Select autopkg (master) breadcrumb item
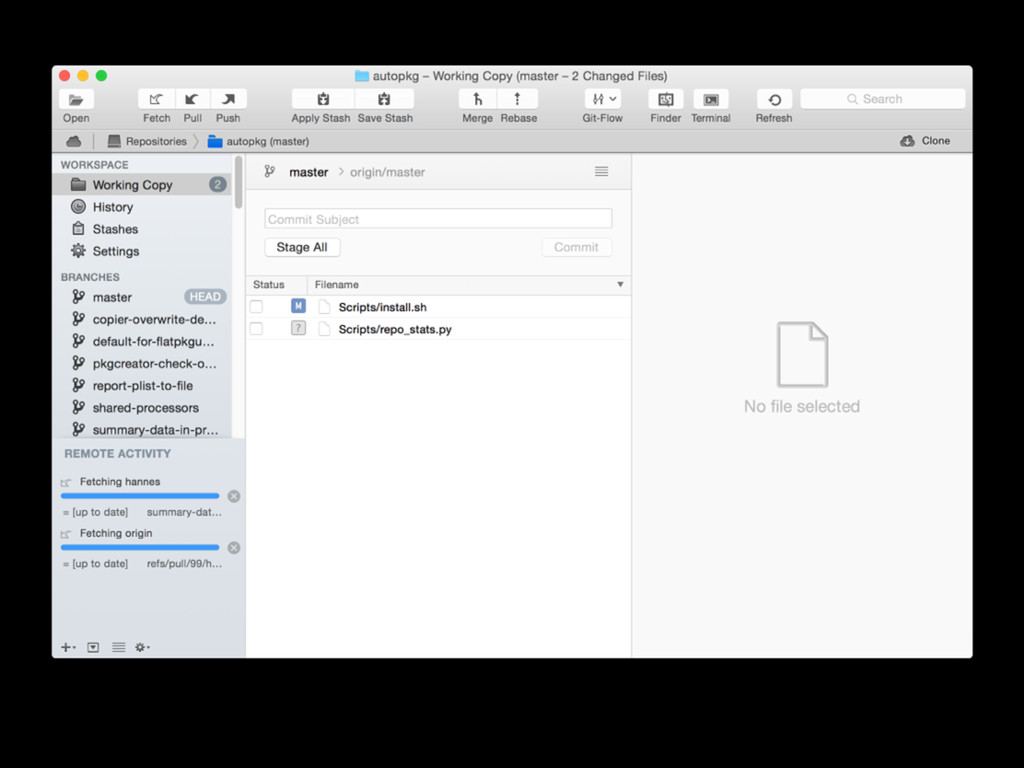The height and width of the screenshot is (768, 1024). click(259, 141)
